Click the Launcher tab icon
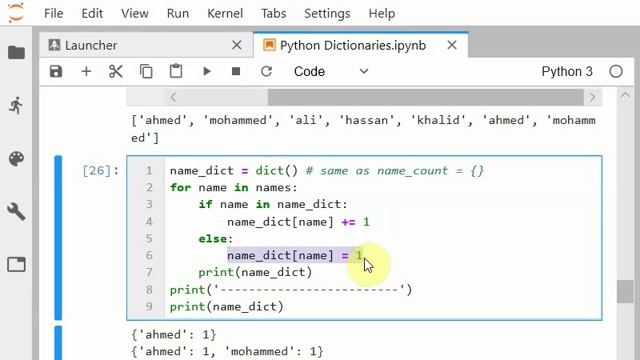 coord(54,45)
